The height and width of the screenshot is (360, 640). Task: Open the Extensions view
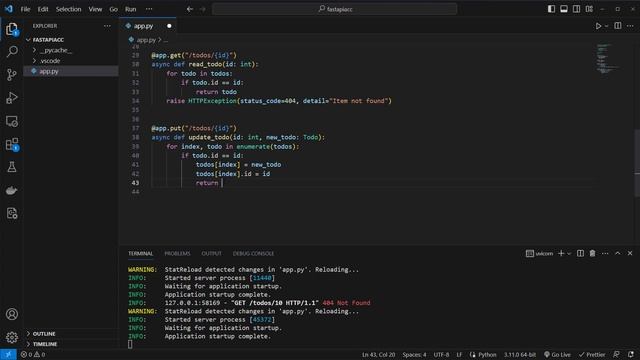(12, 144)
